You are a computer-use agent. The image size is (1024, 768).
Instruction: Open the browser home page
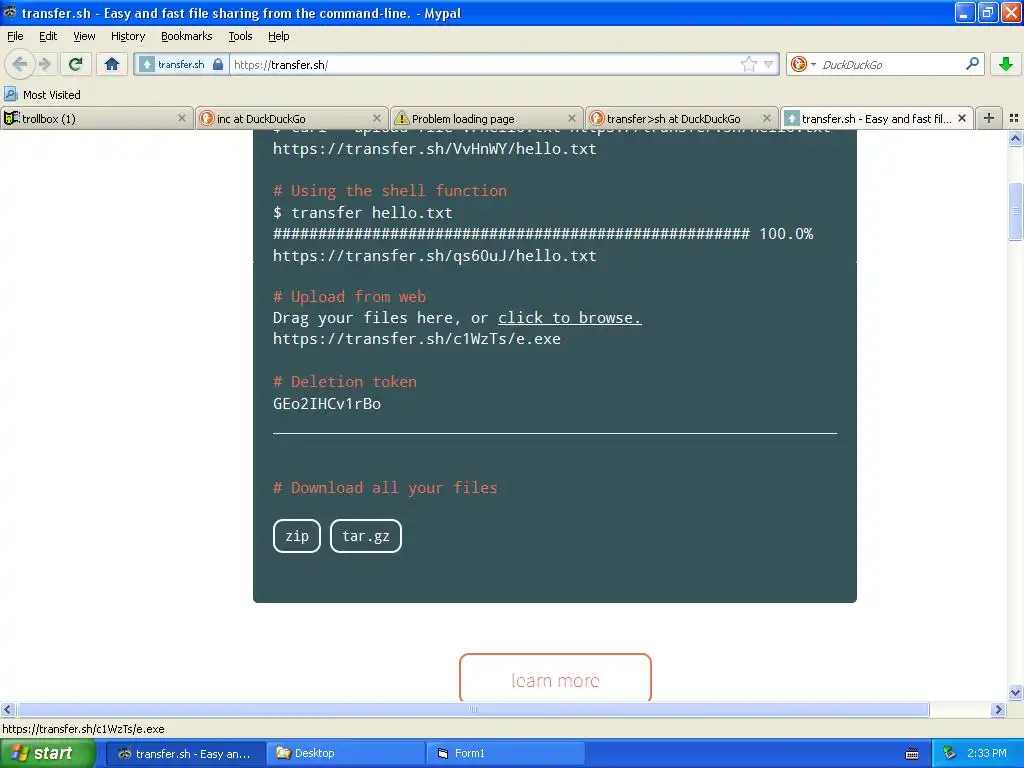tap(112, 64)
